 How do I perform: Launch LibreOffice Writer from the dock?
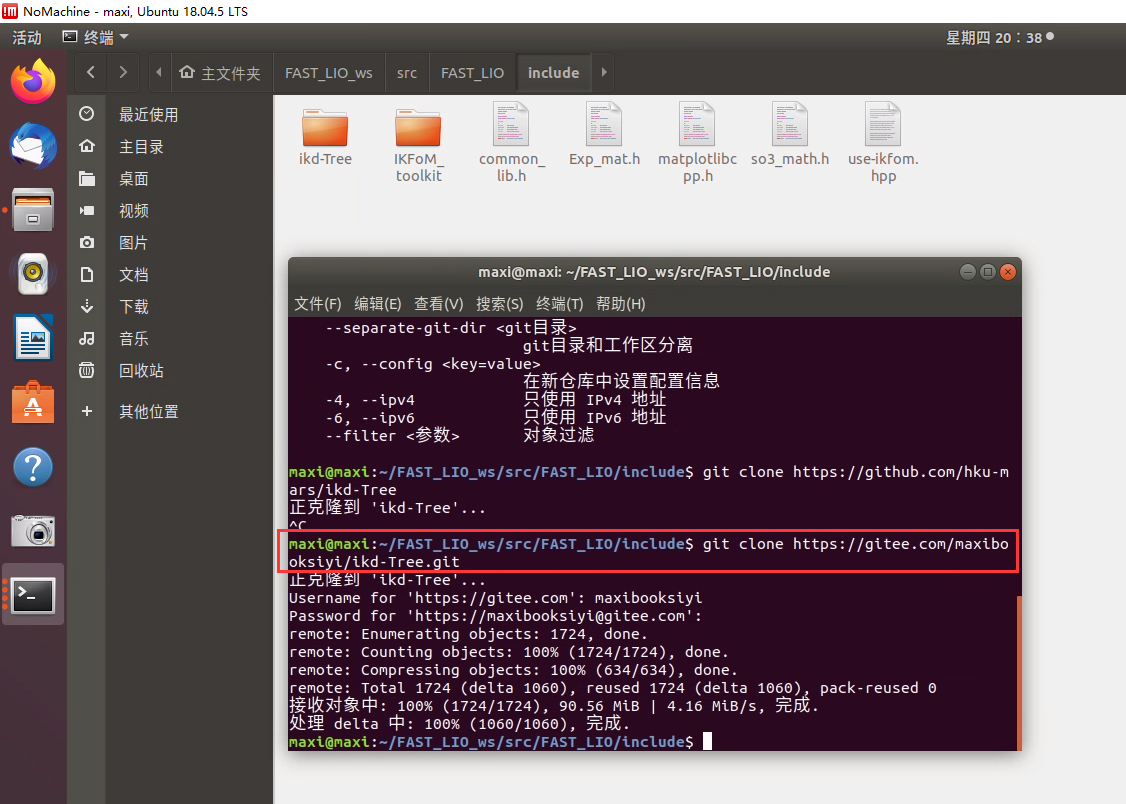[33, 337]
